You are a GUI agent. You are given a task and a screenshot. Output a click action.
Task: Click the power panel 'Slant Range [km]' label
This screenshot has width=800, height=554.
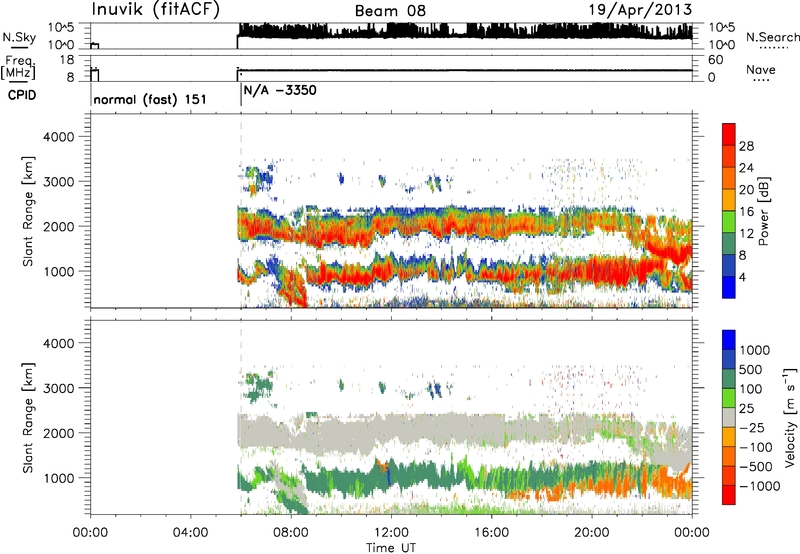click(28, 211)
